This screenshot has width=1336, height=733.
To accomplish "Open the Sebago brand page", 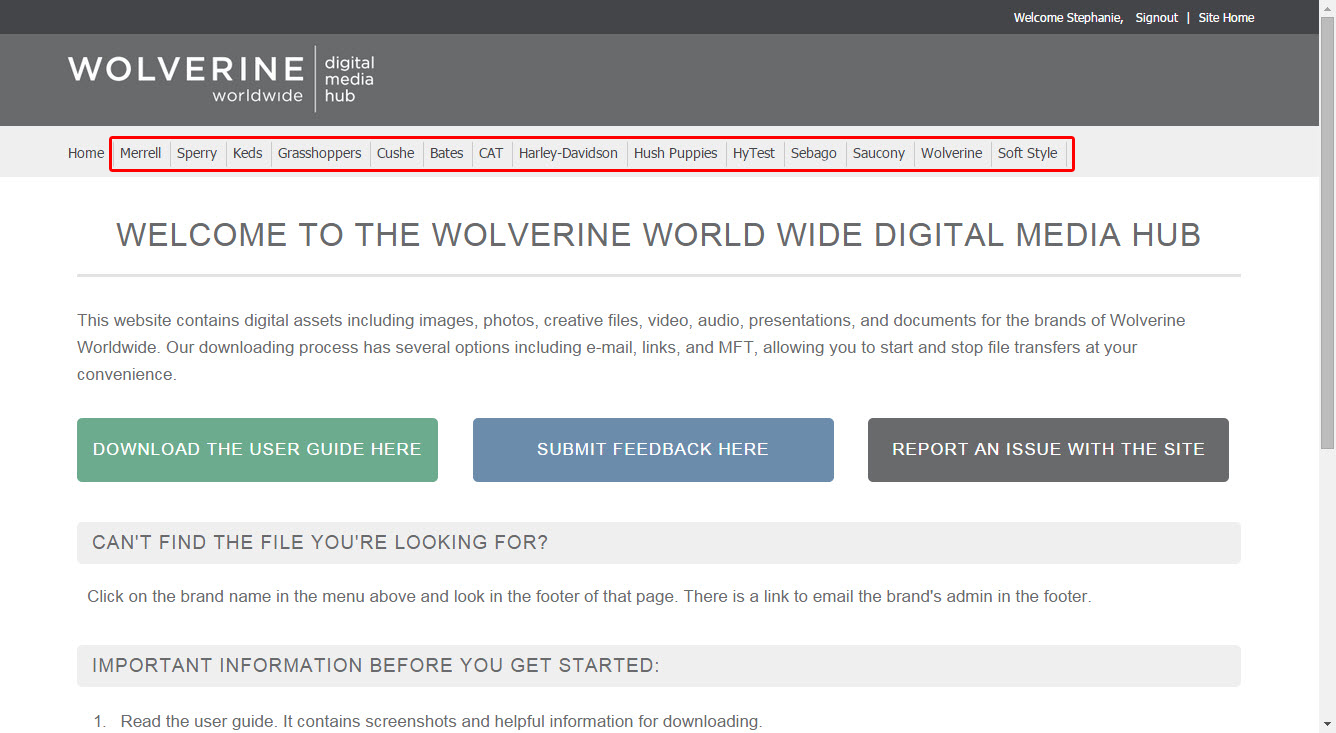I will tap(814, 153).
